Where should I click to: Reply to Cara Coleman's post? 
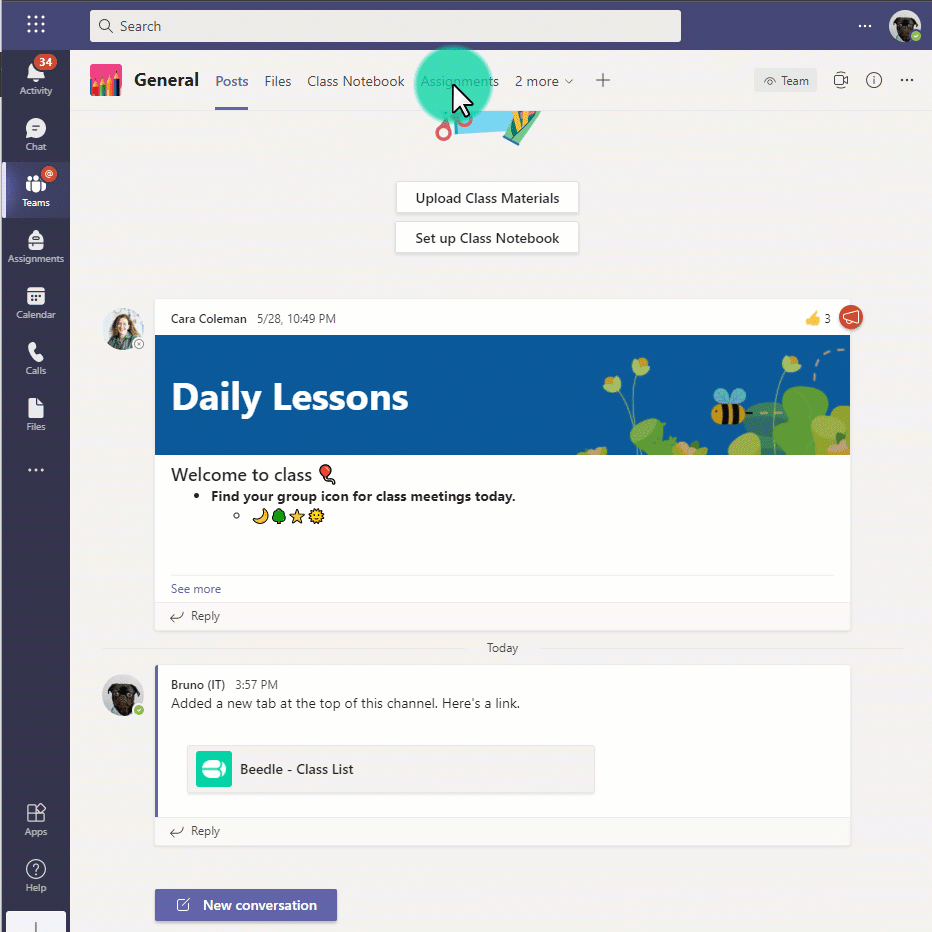(195, 616)
